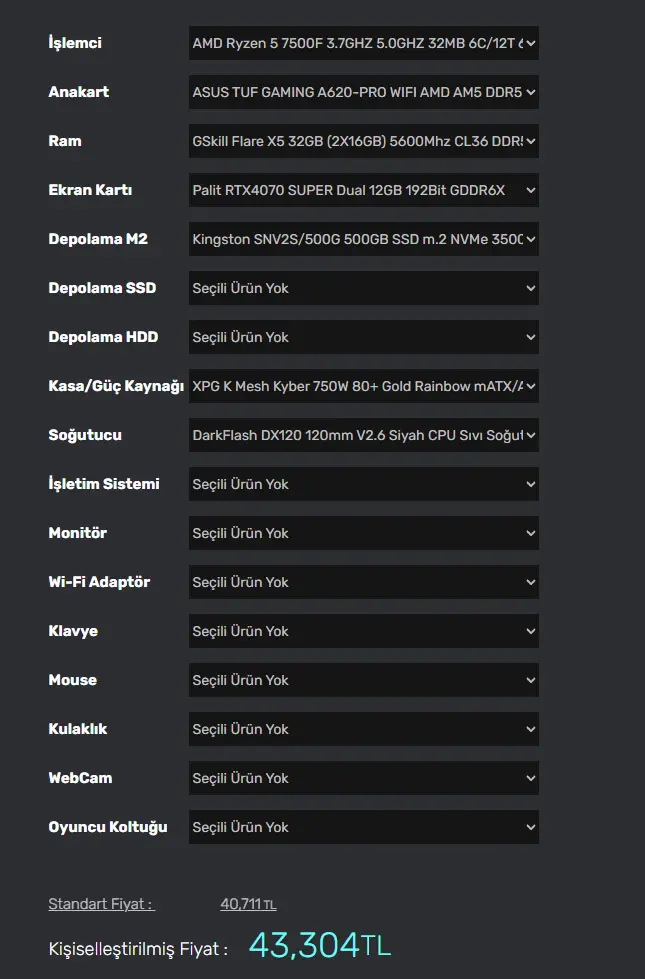Open the Oyuncu Koltuğu dropdown
The width and height of the screenshot is (645, 979).
pyautogui.click(x=363, y=827)
